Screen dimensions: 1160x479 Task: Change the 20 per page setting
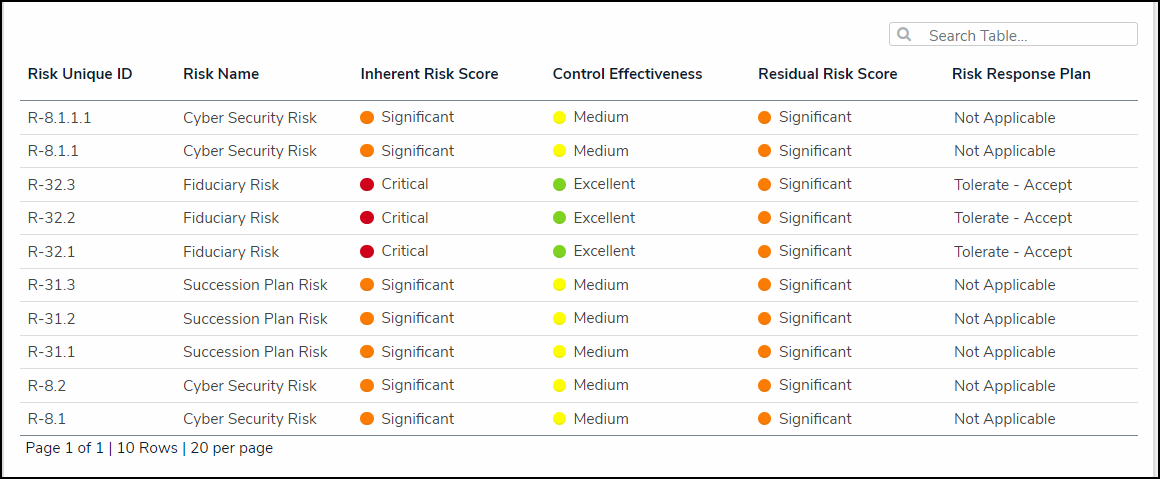pos(231,448)
